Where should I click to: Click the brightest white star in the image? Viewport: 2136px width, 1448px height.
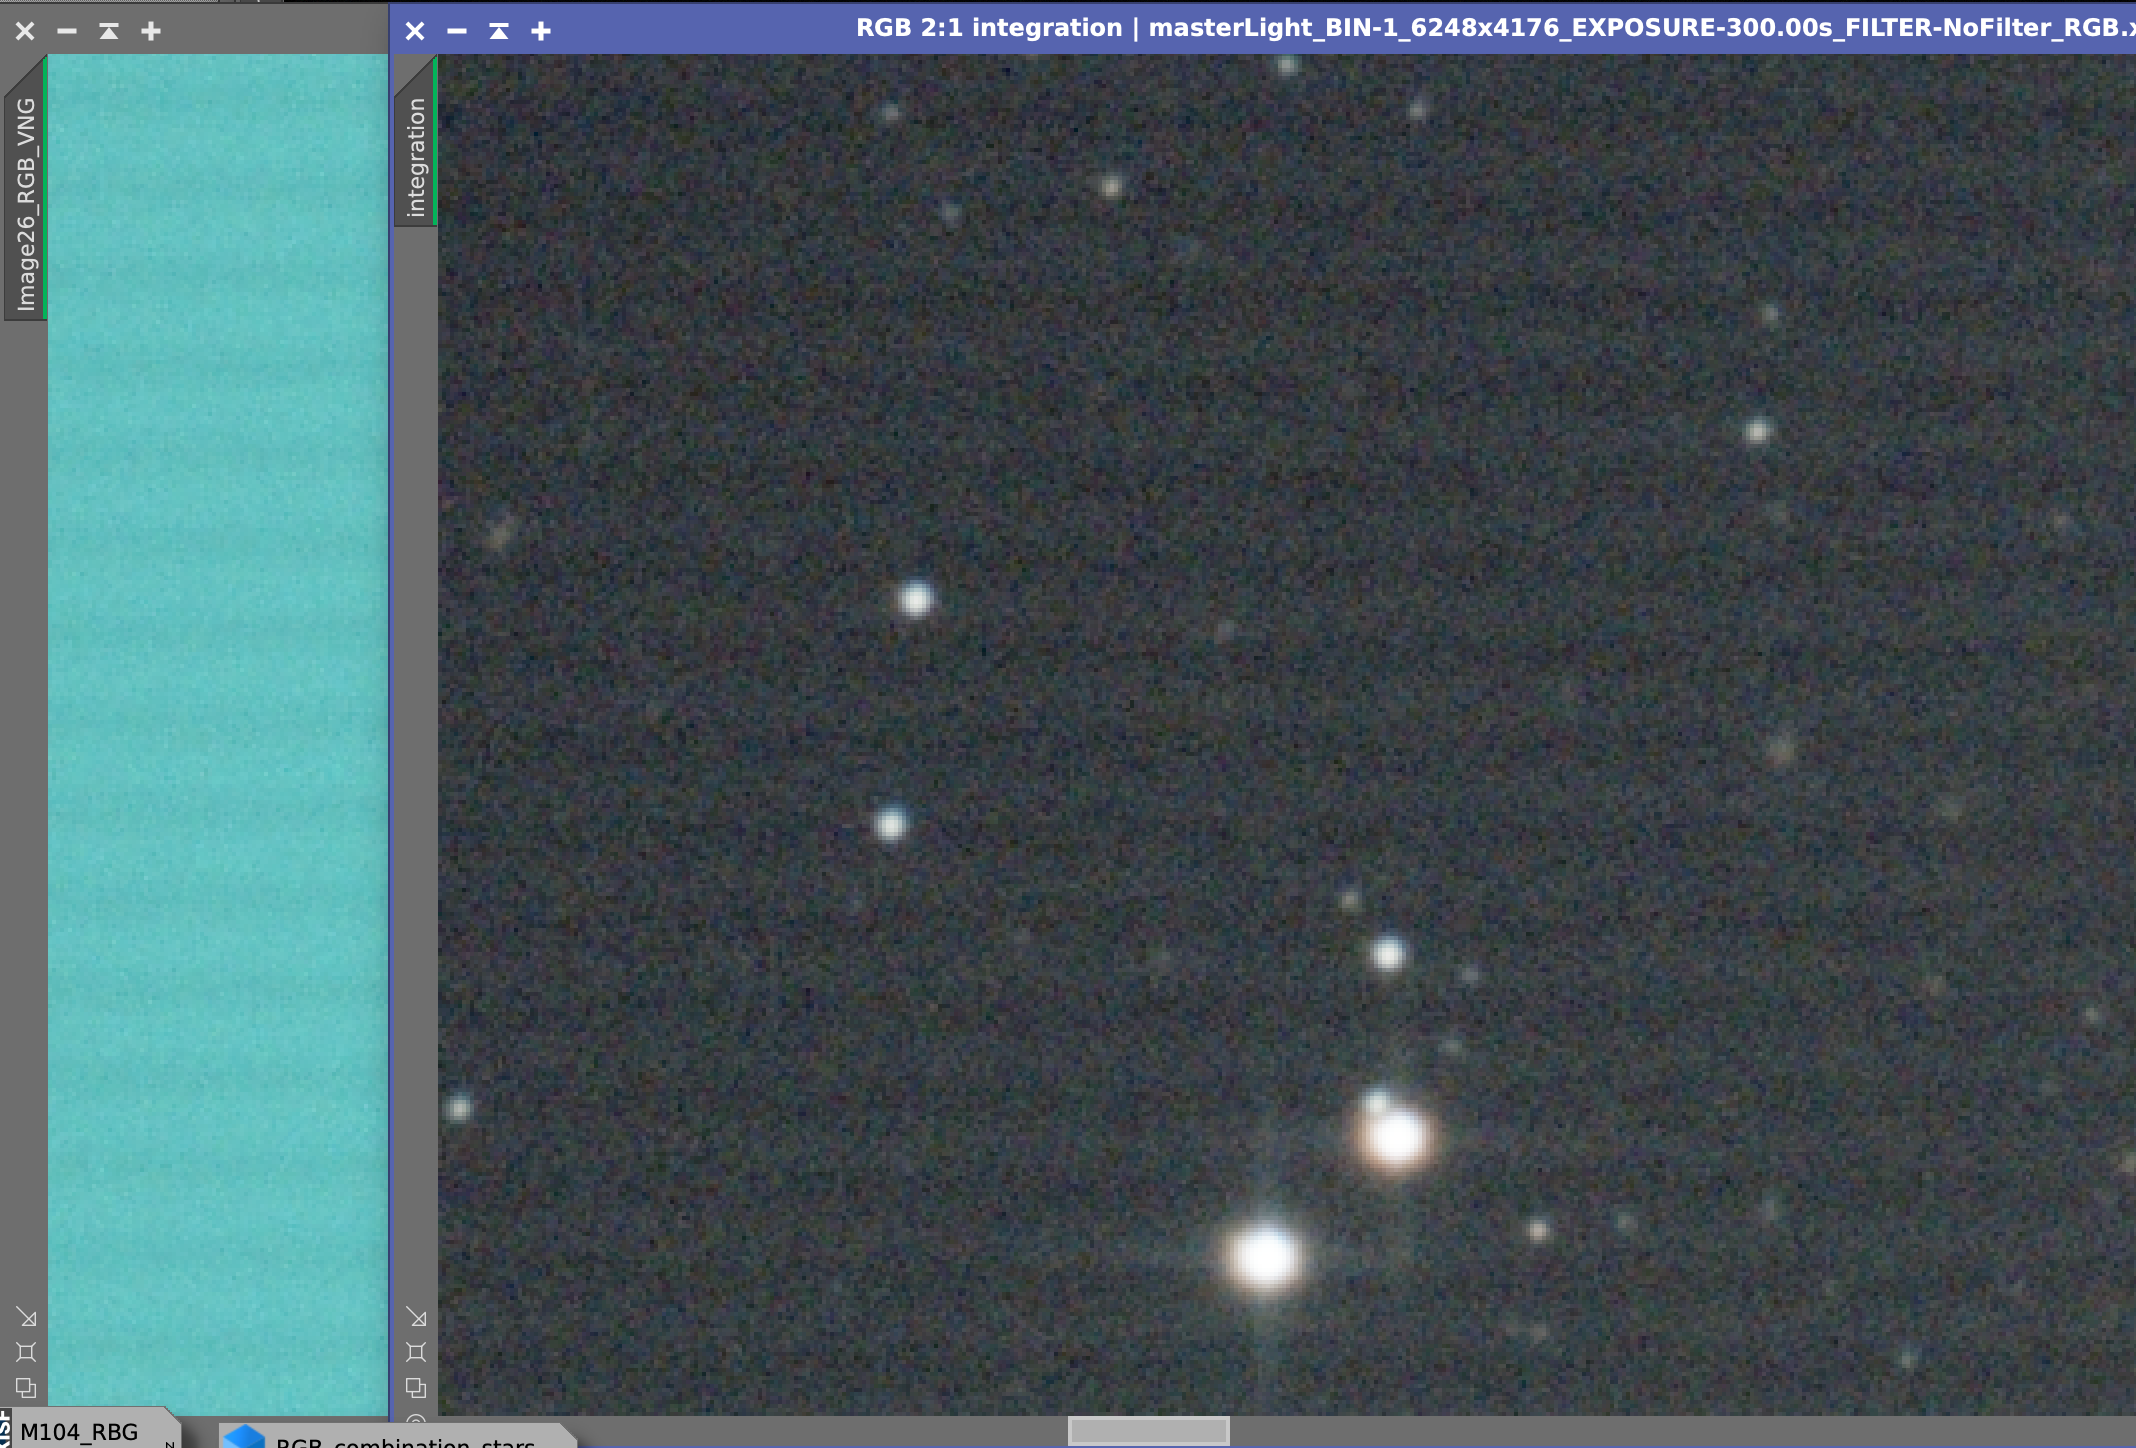point(1265,1256)
